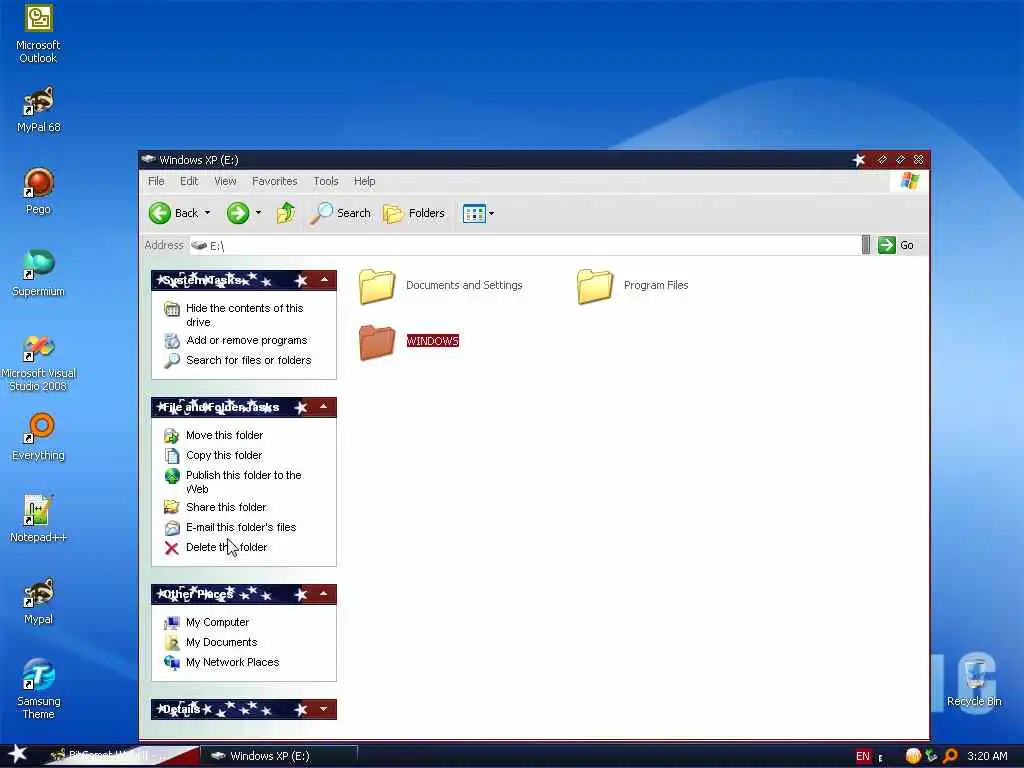Open the Everything search shortcut
This screenshot has height=768, width=1024.
point(38,437)
